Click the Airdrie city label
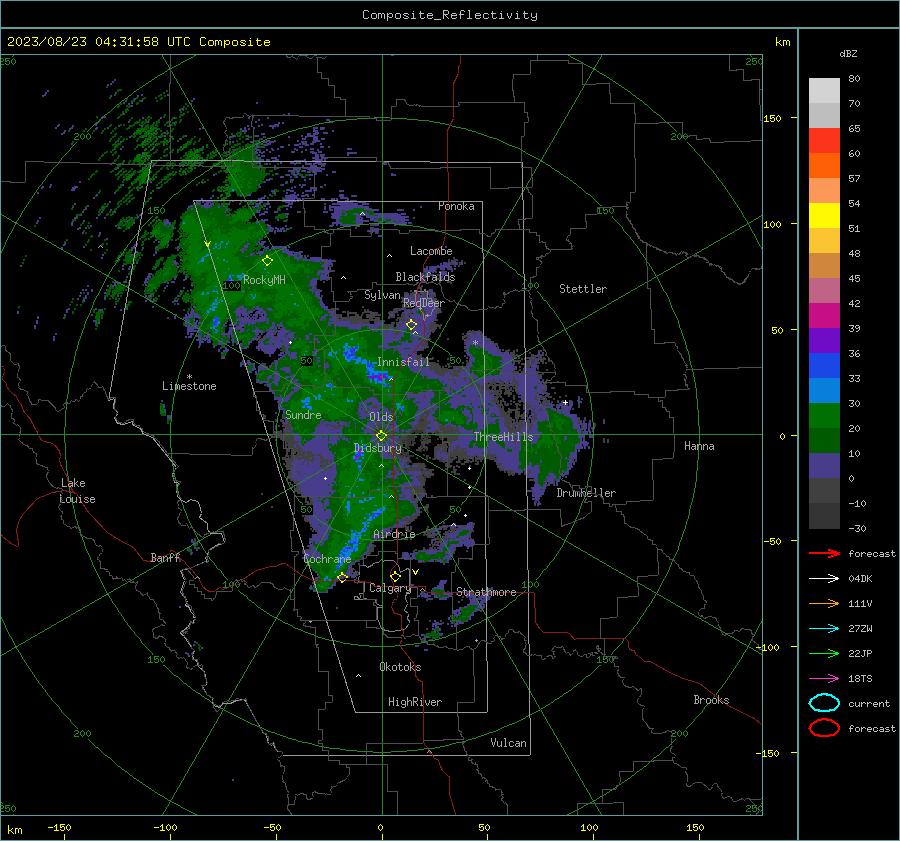 pos(394,534)
